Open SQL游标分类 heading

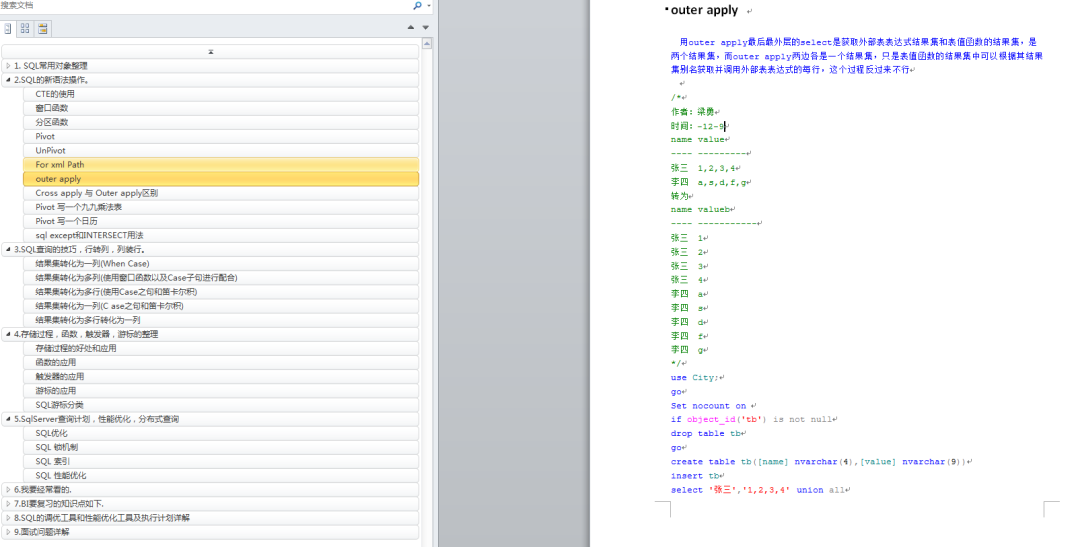click(x=220, y=404)
